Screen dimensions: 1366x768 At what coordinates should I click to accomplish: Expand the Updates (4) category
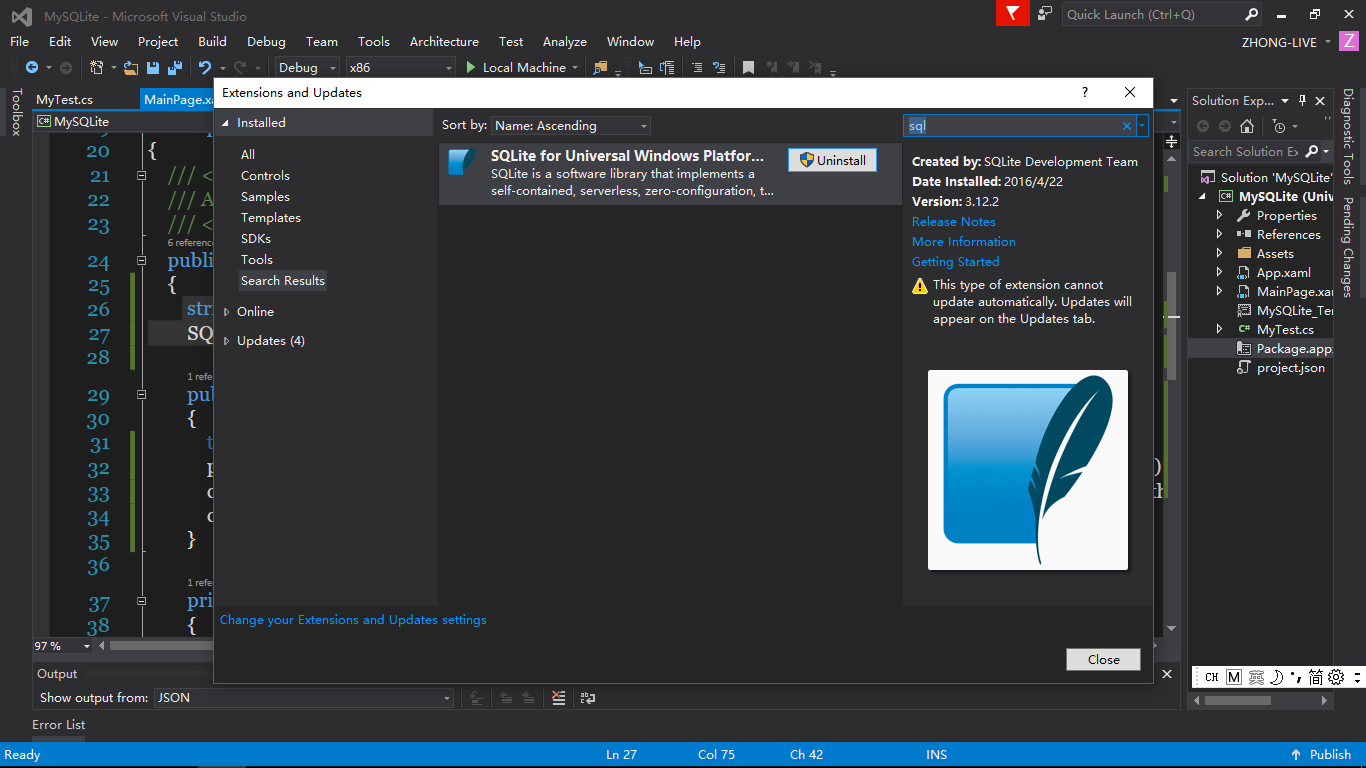coord(227,341)
